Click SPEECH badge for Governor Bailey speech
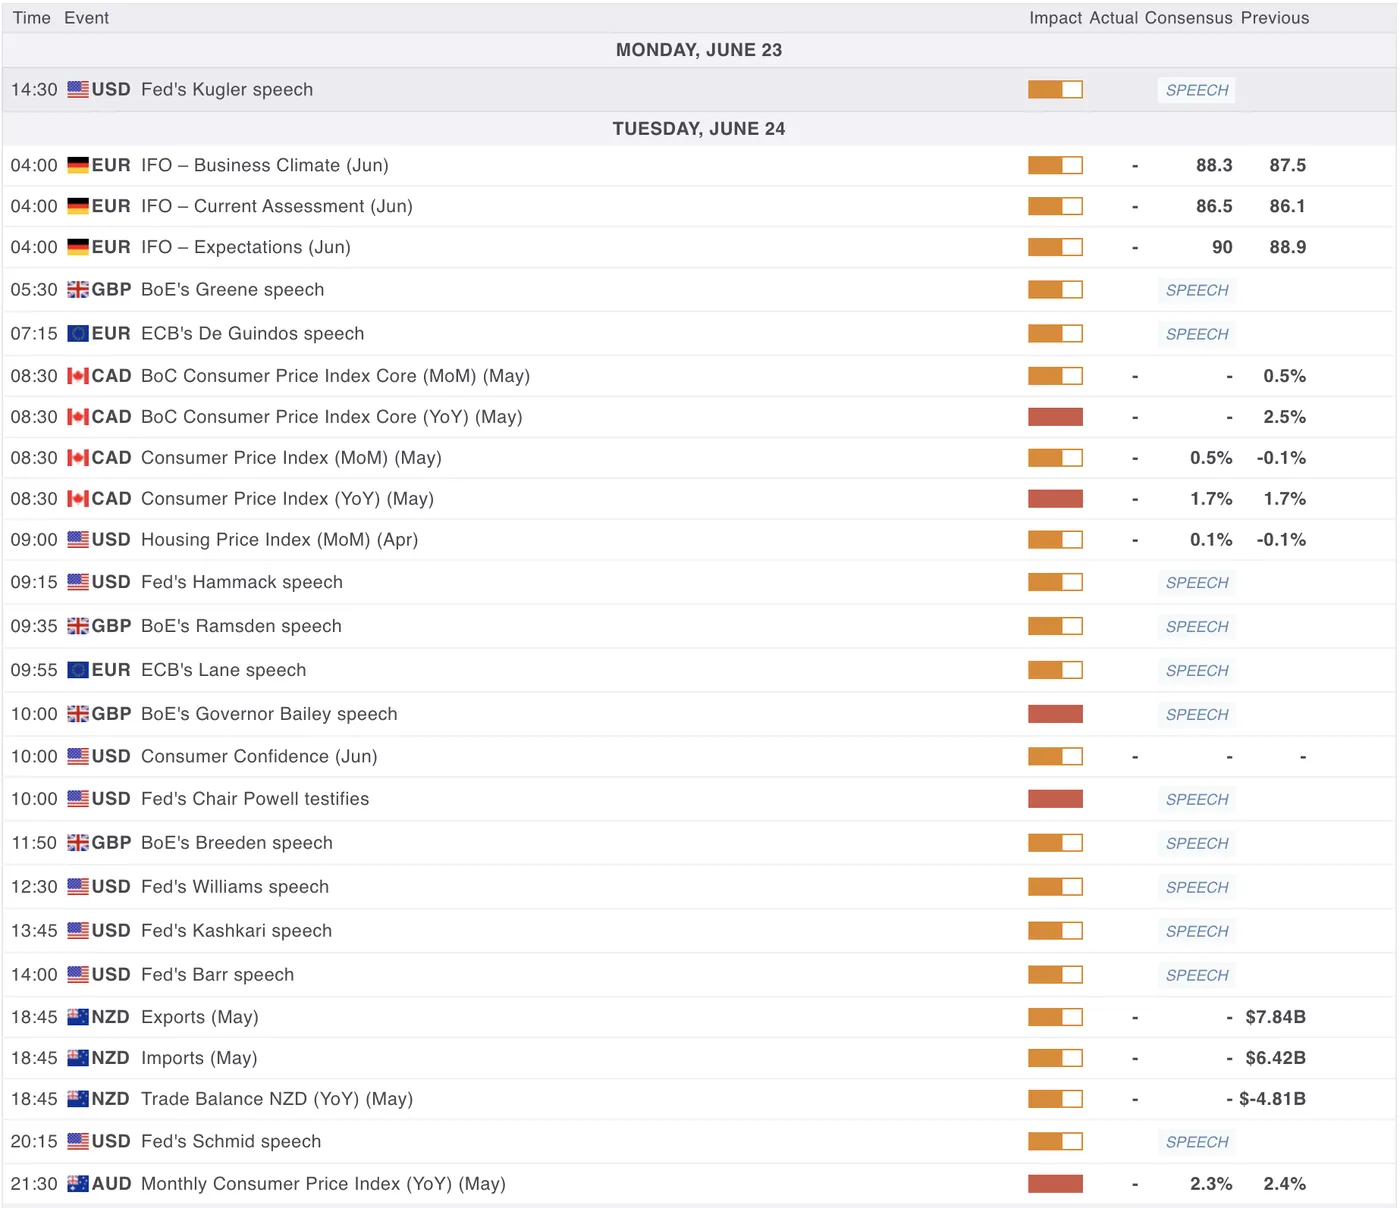This screenshot has width=1400, height=1208. 1197,715
